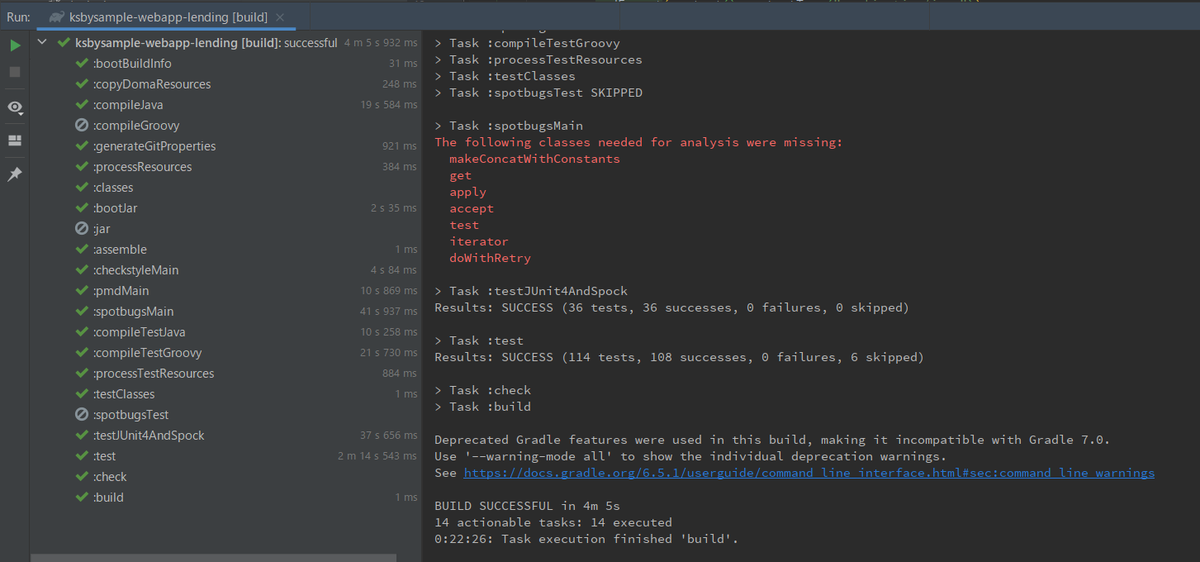Image resolution: width=1200 pixels, height=562 pixels.
Task: Click green check icon beside :testJUnit4AndSpock
Action: coord(83,436)
